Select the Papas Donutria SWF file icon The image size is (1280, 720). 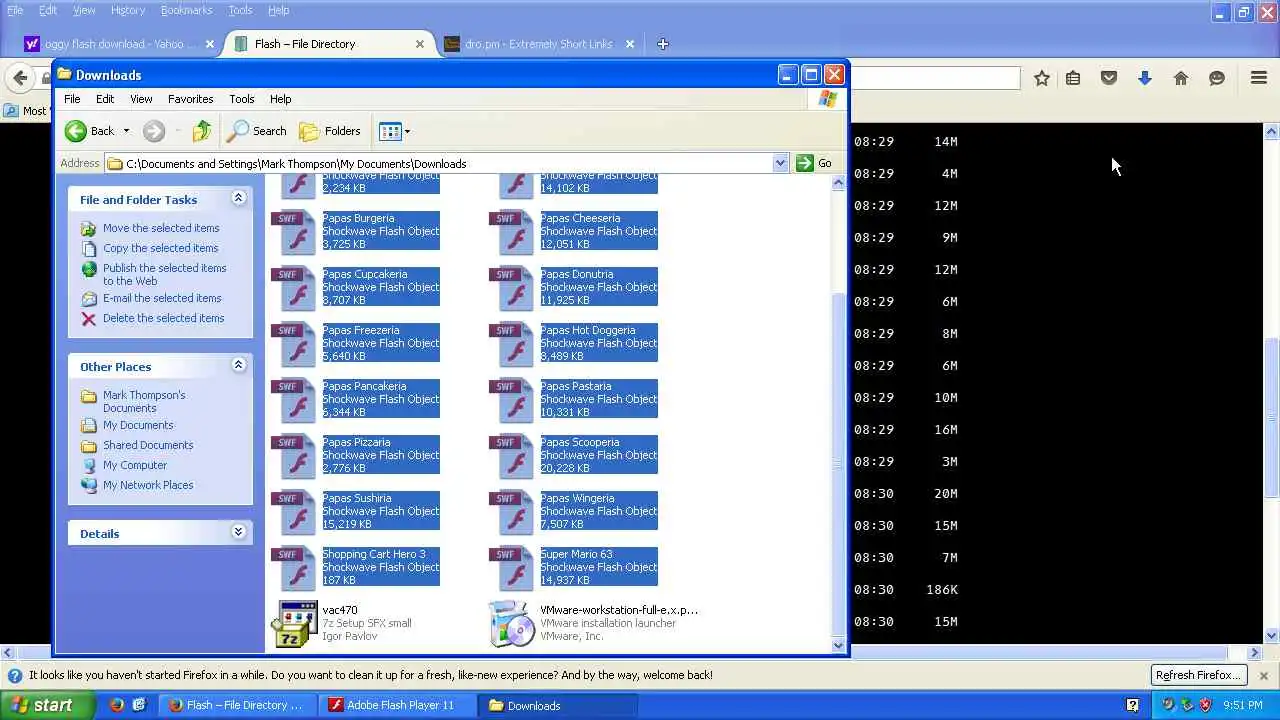[512, 288]
